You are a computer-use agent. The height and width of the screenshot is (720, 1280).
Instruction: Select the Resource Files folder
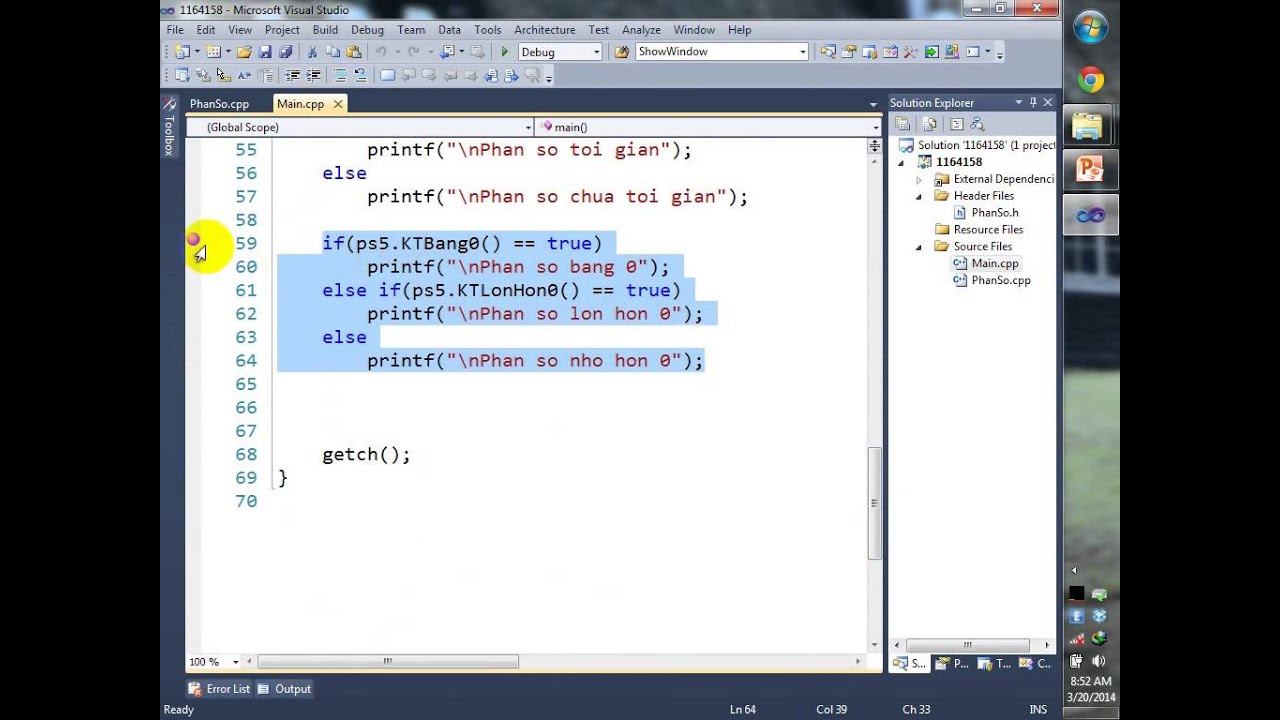coord(988,230)
